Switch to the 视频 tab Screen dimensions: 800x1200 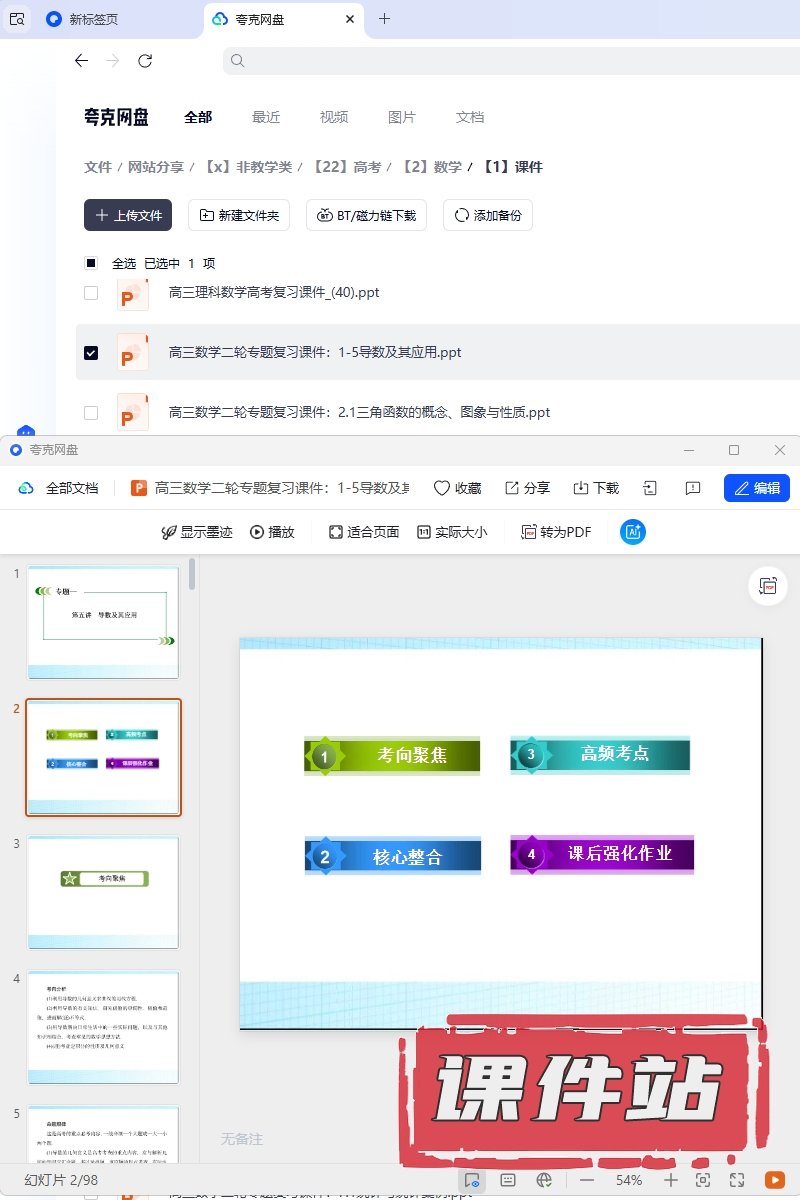(334, 117)
